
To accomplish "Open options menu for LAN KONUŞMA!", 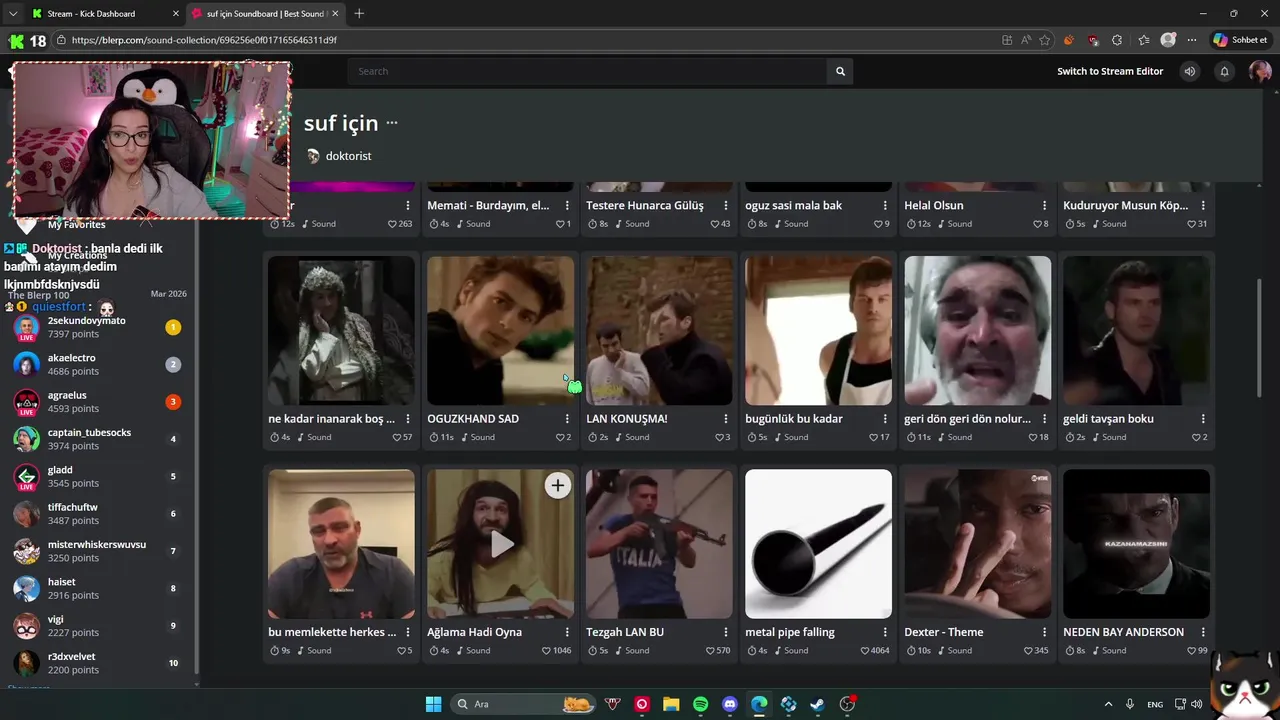I will click(726, 419).
